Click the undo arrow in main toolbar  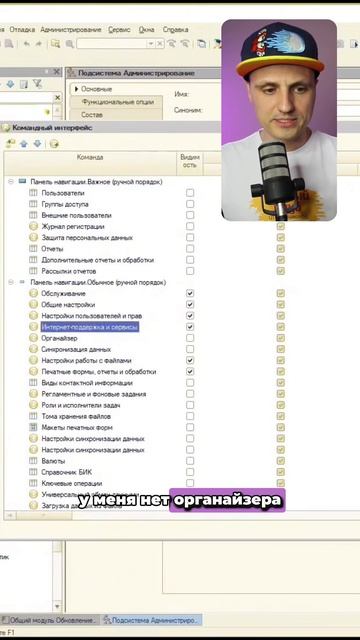coord(26,44)
